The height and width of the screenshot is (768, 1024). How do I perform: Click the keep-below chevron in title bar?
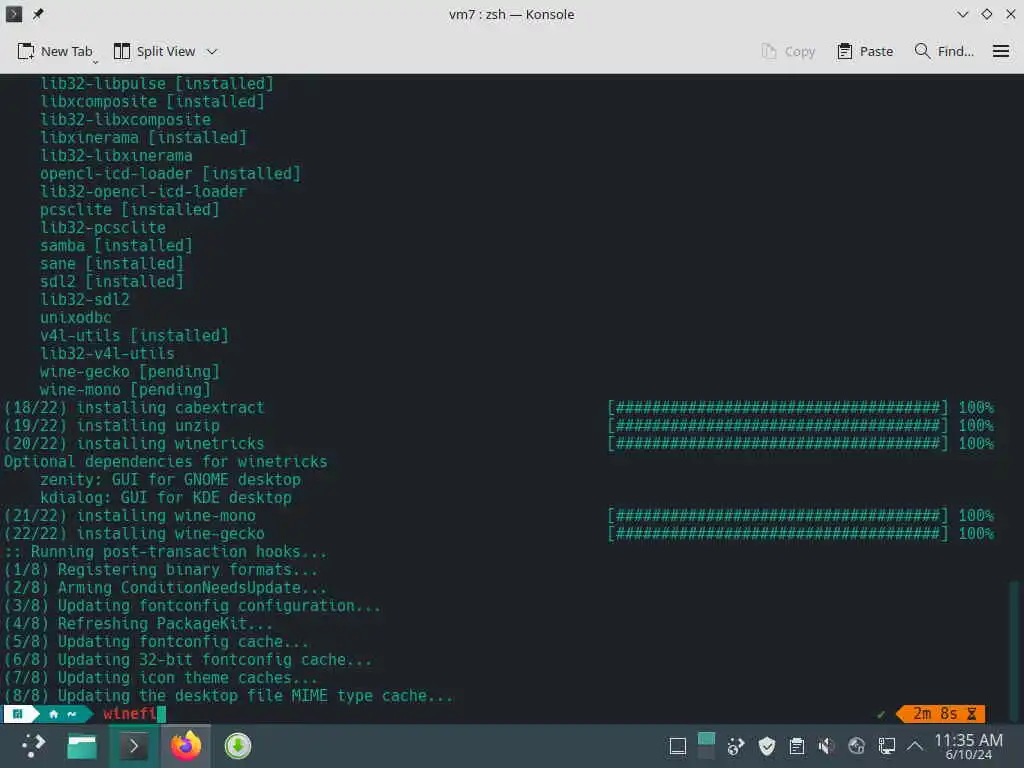click(x=963, y=14)
